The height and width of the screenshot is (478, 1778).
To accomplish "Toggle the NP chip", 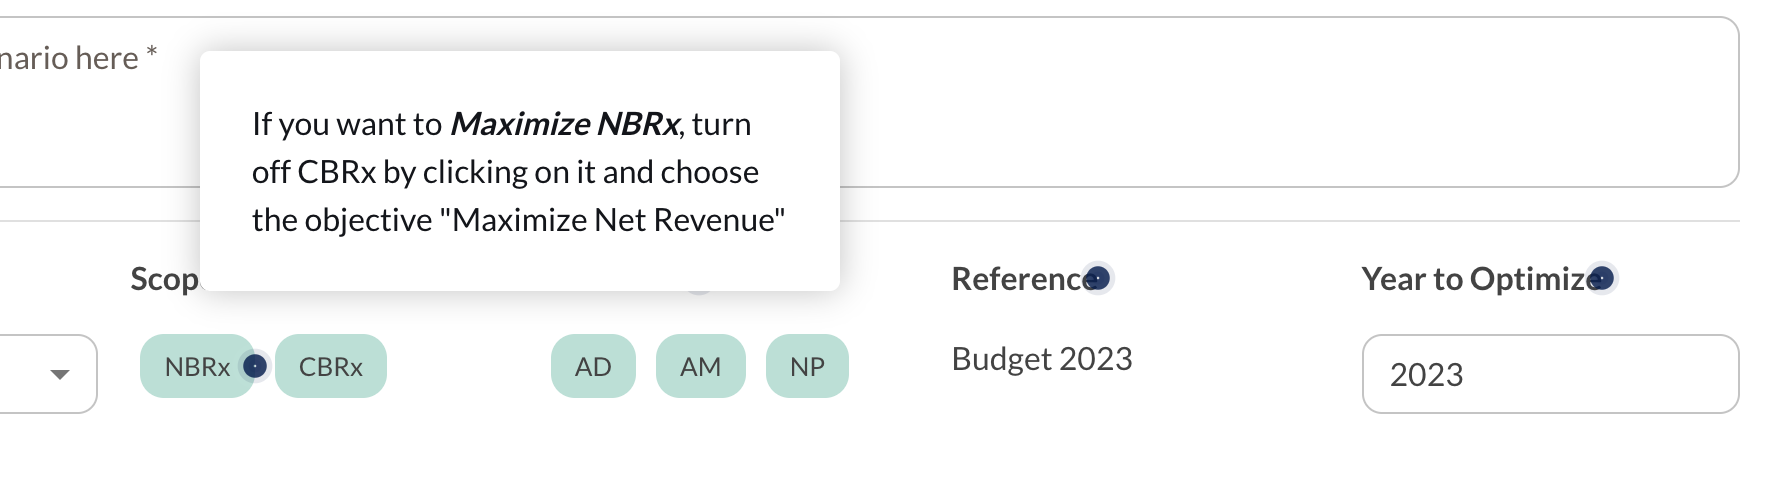I will click(807, 366).
